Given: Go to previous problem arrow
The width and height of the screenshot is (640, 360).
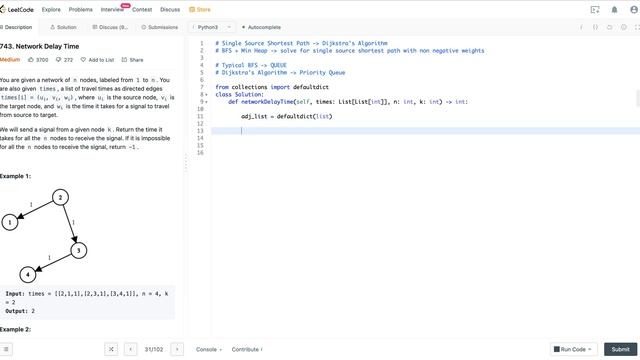Looking at the screenshot, I should tap(131, 349).
